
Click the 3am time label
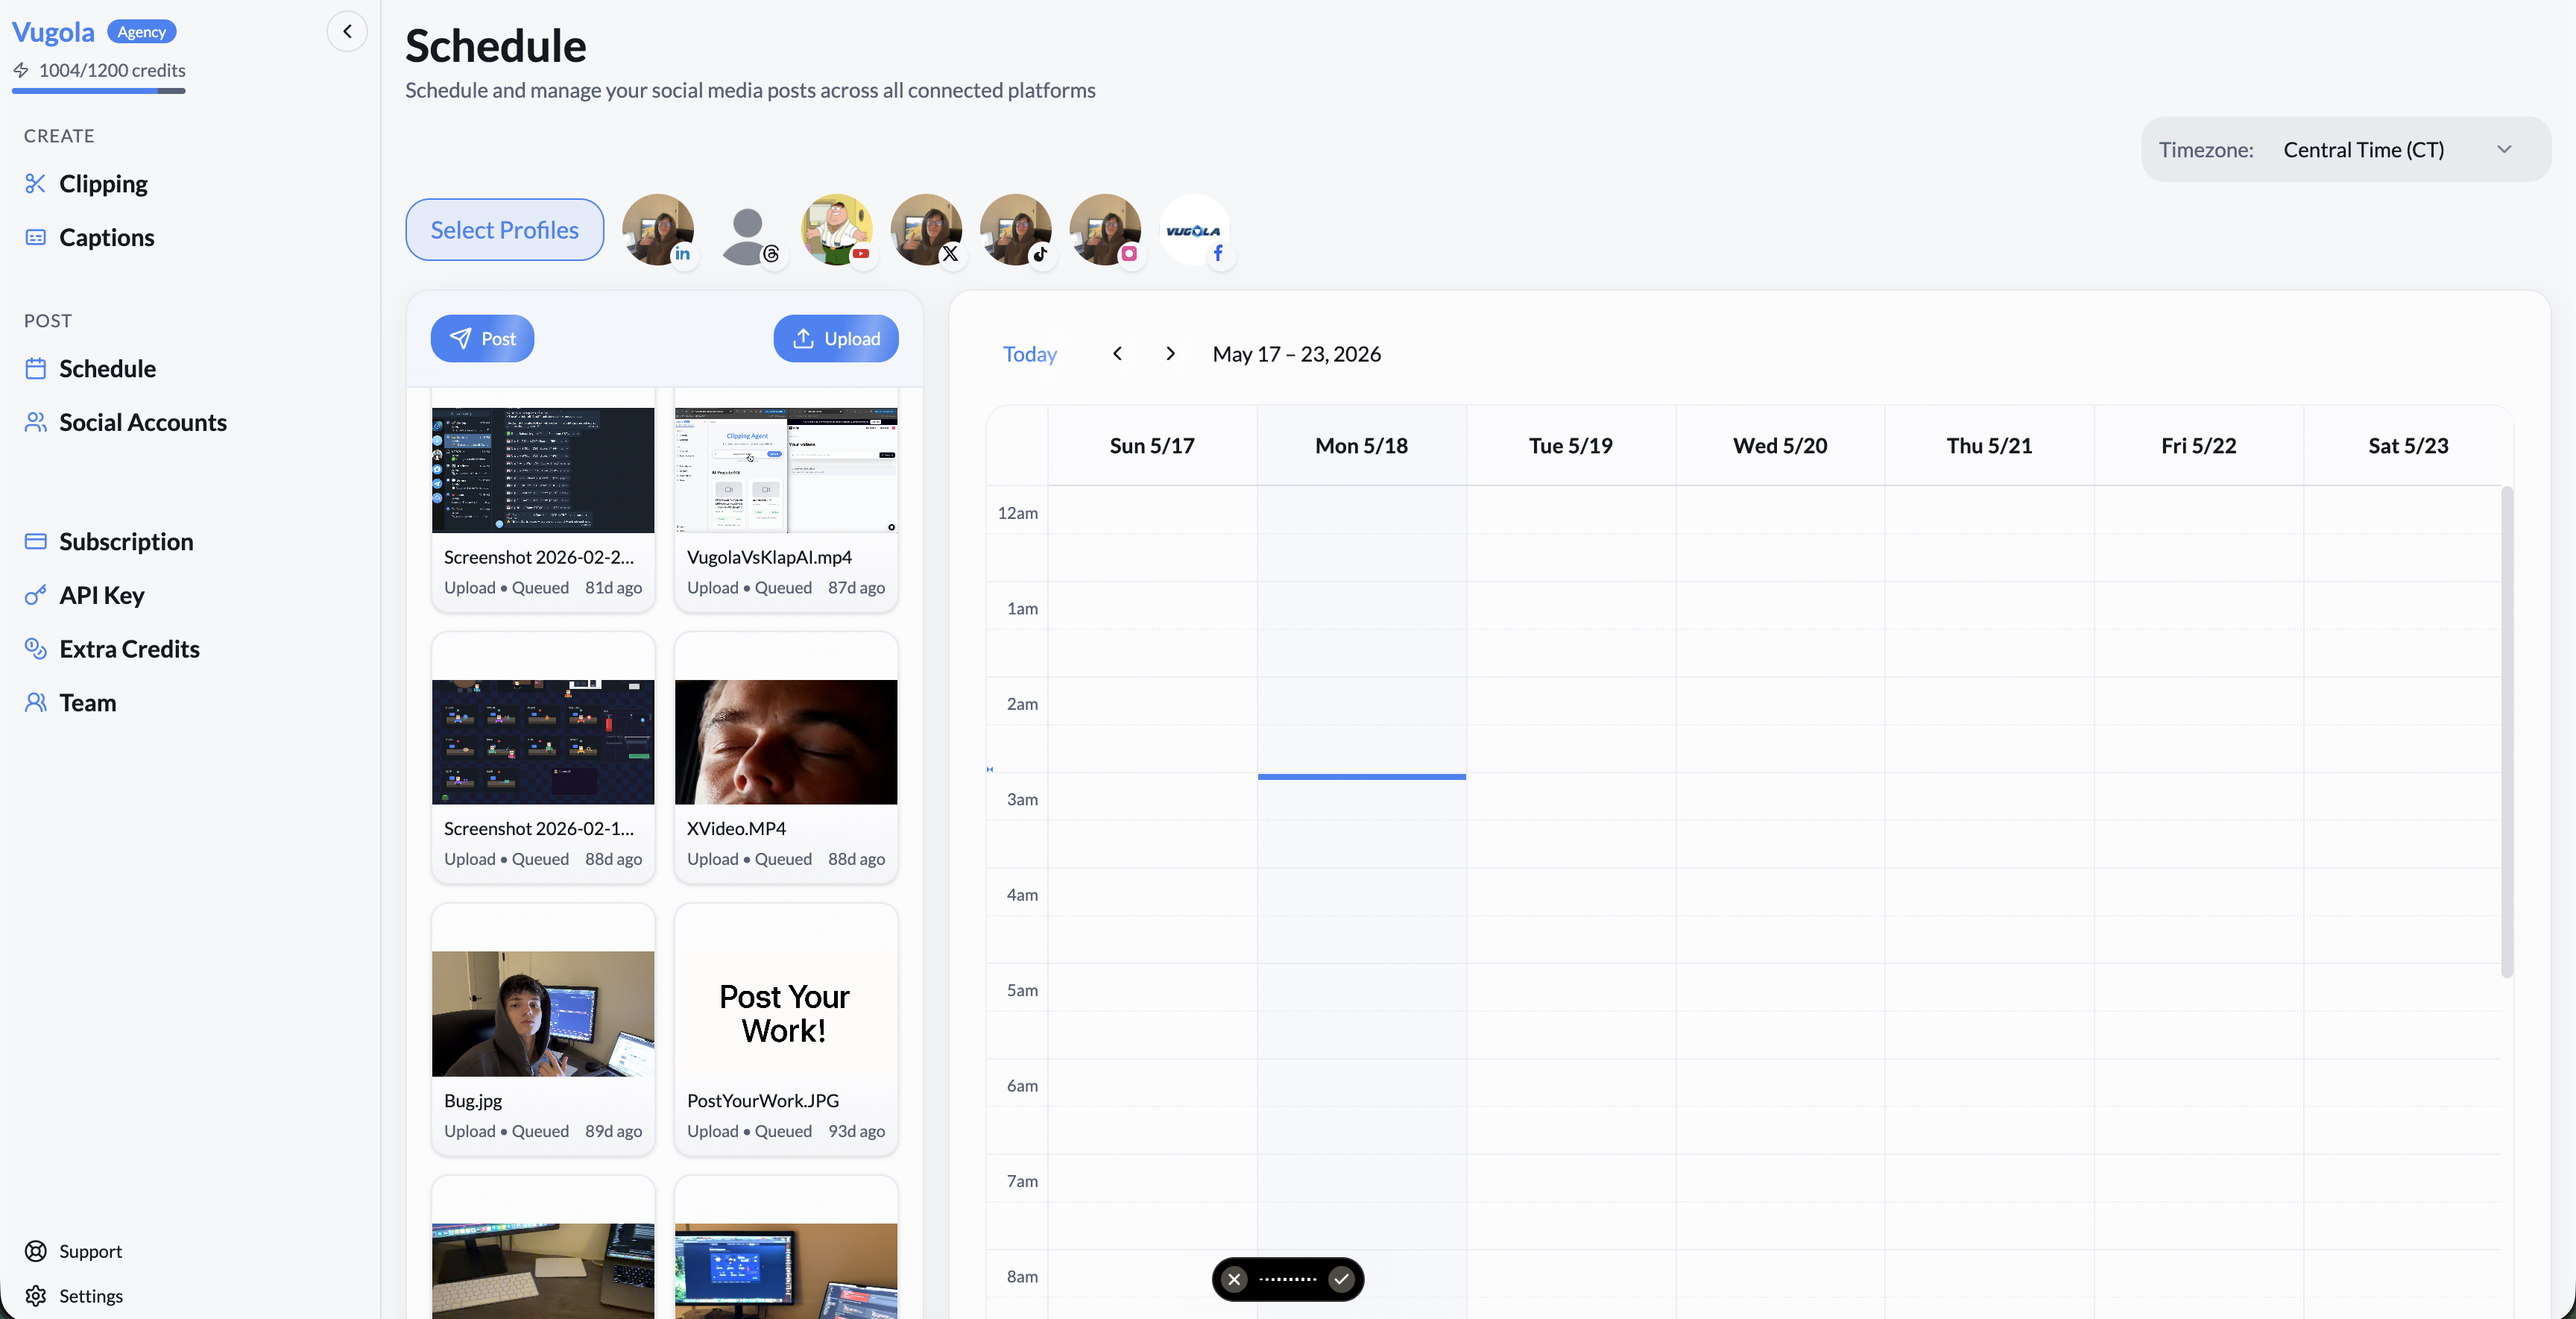click(x=1022, y=799)
